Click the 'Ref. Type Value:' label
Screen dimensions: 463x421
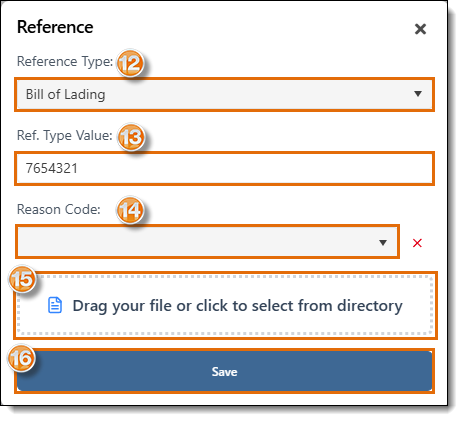65,136
